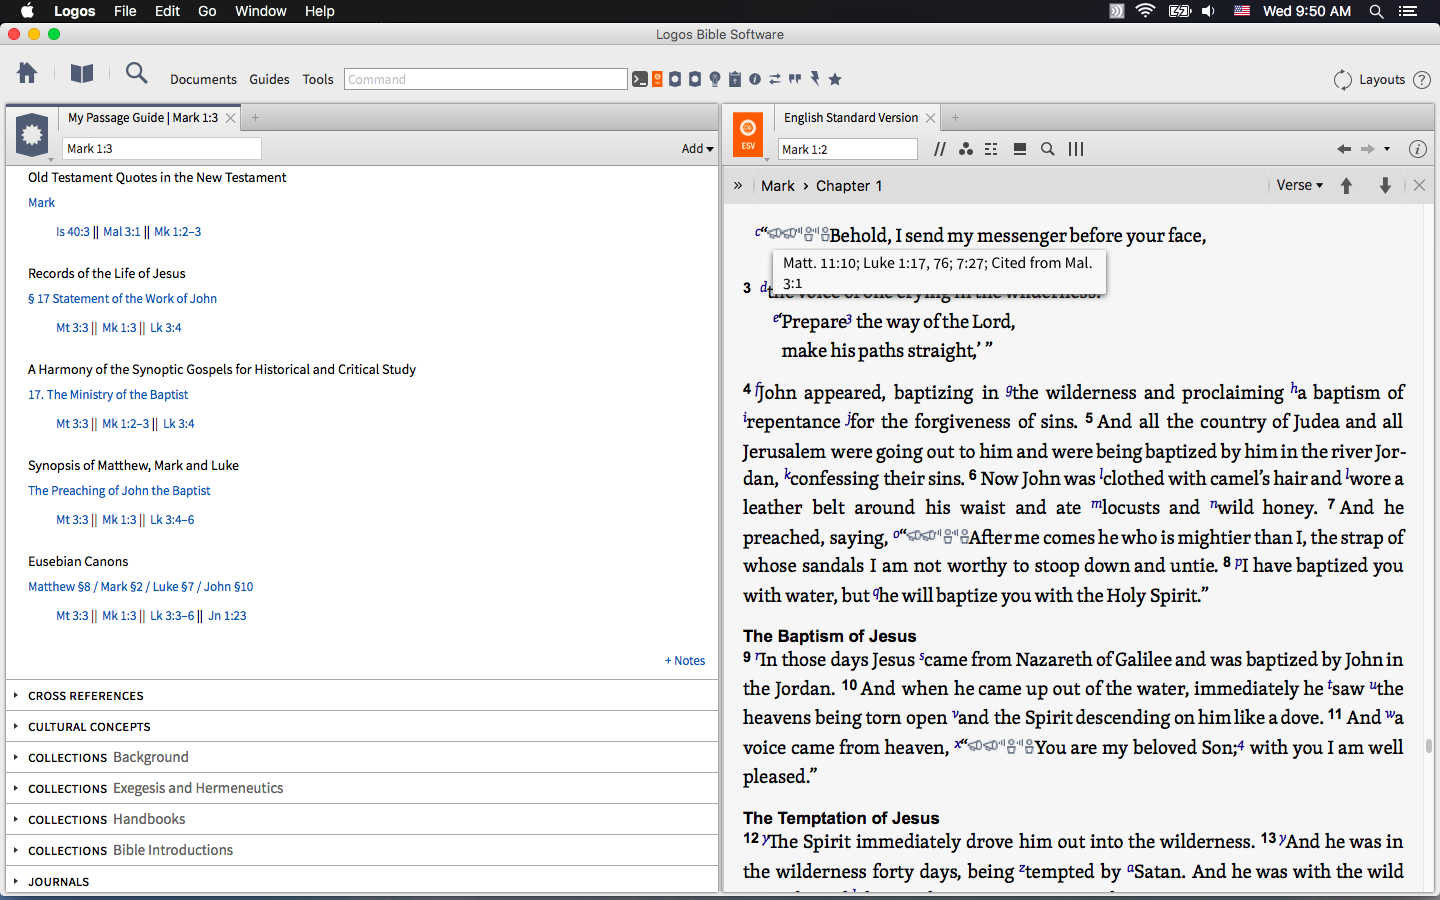
Task: Toggle the interlinear pane icon
Action: [991, 149]
